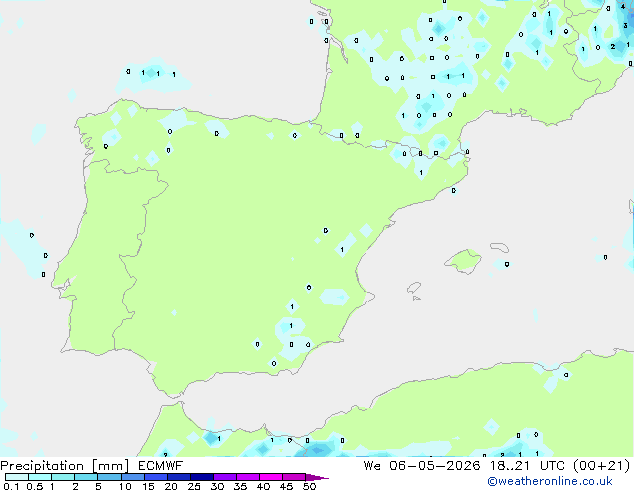
Task: Click the 'Precipitation' title text
Action: click(x=42, y=466)
